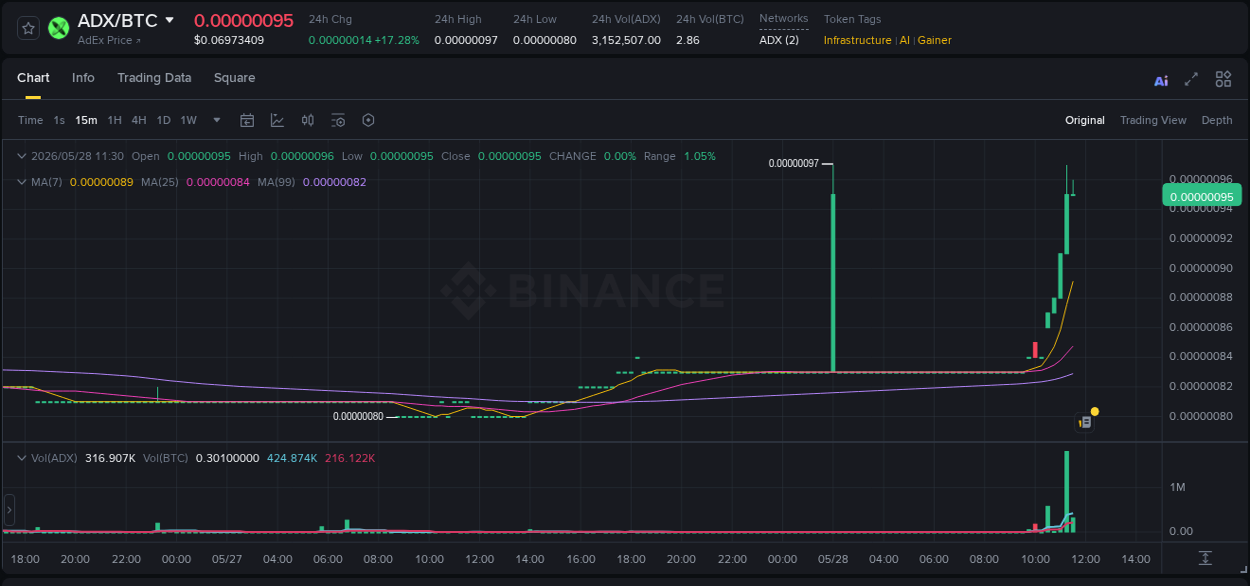
Task: Click the 24h Vol(ADX) value 3,152,507.00
Action: click(x=626, y=40)
